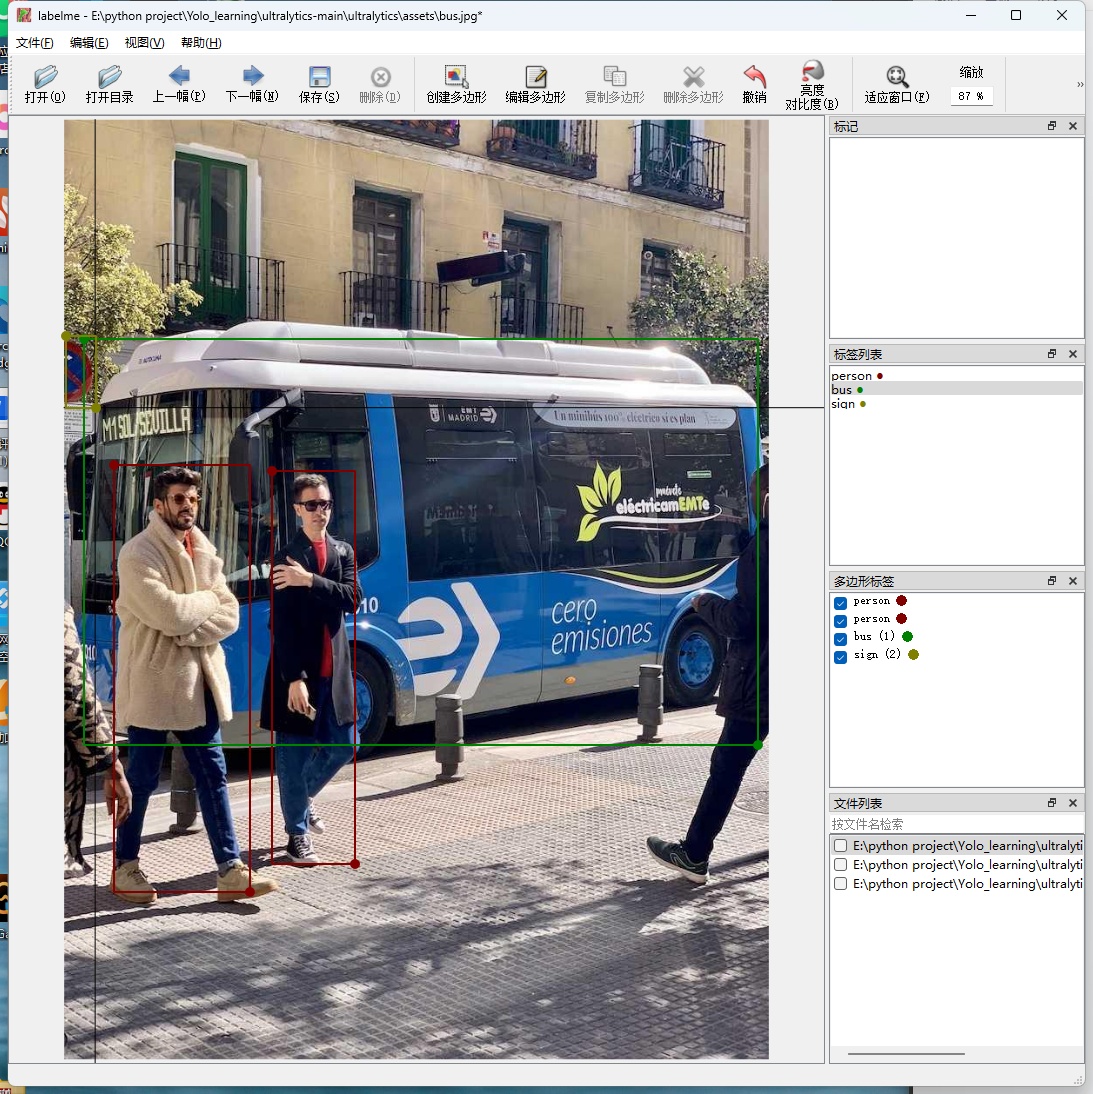Click the left person box bottom-right vertex
1093x1094 pixels.
tap(250, 892)
